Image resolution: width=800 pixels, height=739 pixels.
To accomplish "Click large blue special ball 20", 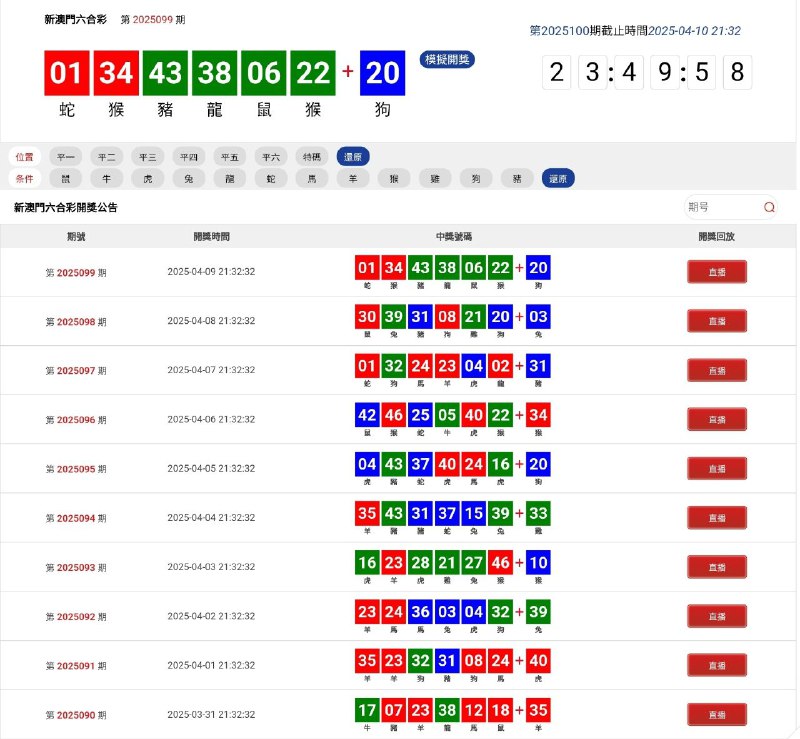I will click(x=383, y=73).
